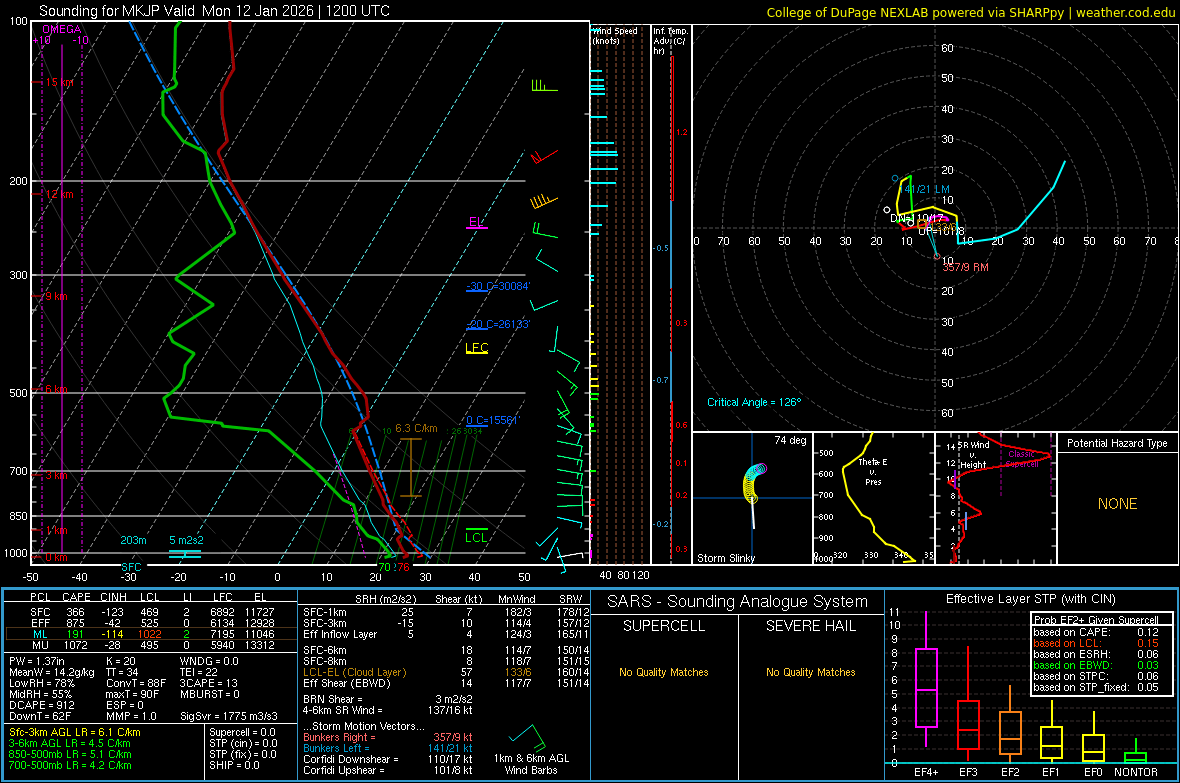Click the SARS - Sounding Analogue System title
This screenshot has height=783, width=1180.
(x=737, y=602)
